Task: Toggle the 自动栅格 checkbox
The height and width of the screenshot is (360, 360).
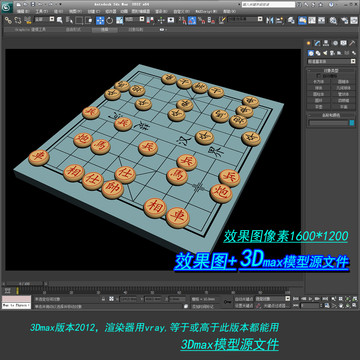Action: [319, 76]
